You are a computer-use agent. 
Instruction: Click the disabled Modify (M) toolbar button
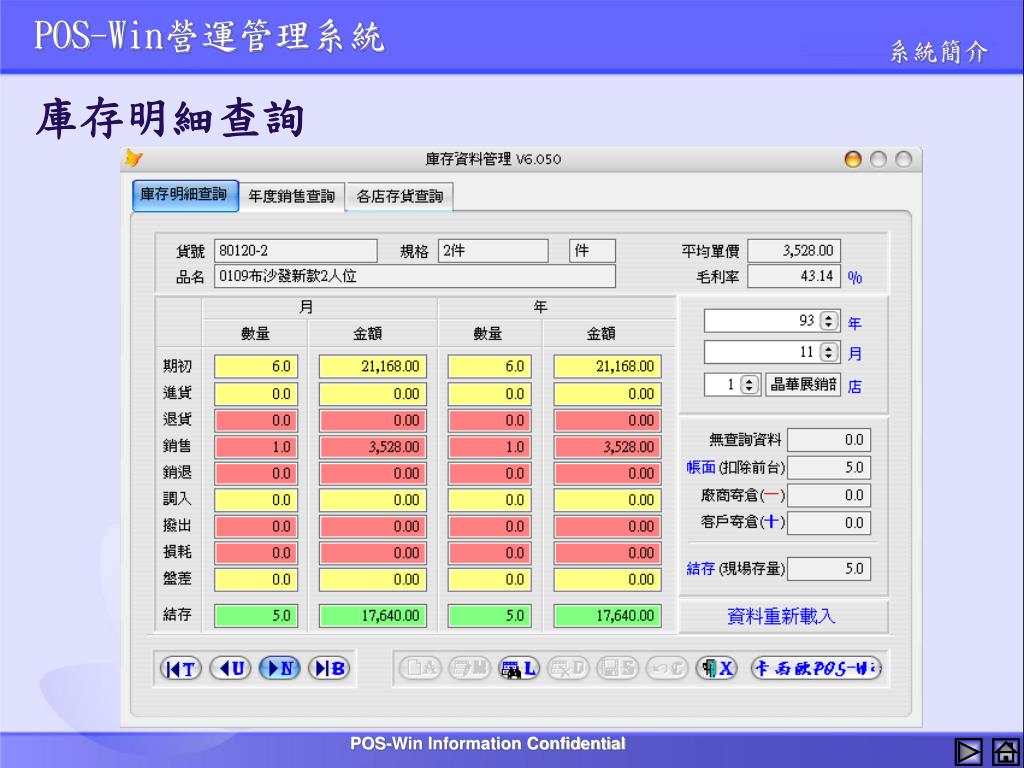tap(470, 669)
